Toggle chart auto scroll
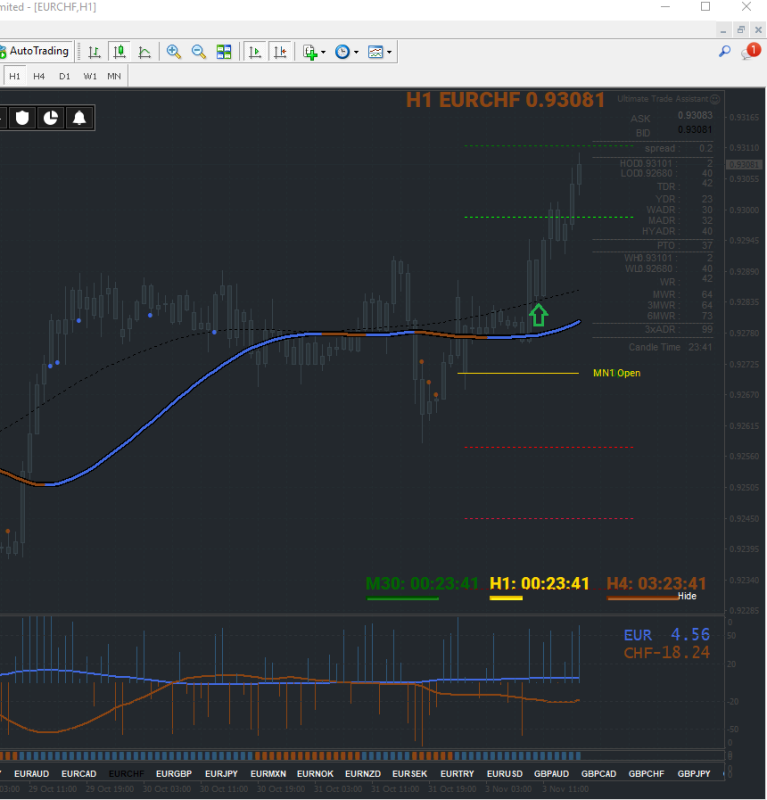 (x=255, y=52)
